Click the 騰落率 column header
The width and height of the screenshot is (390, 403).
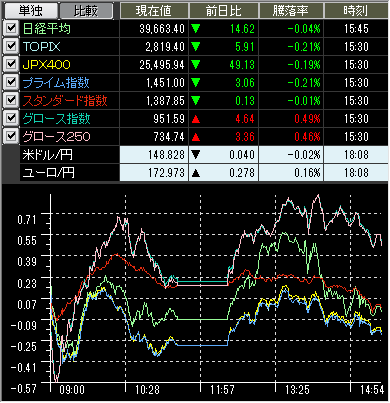point(291,11)
